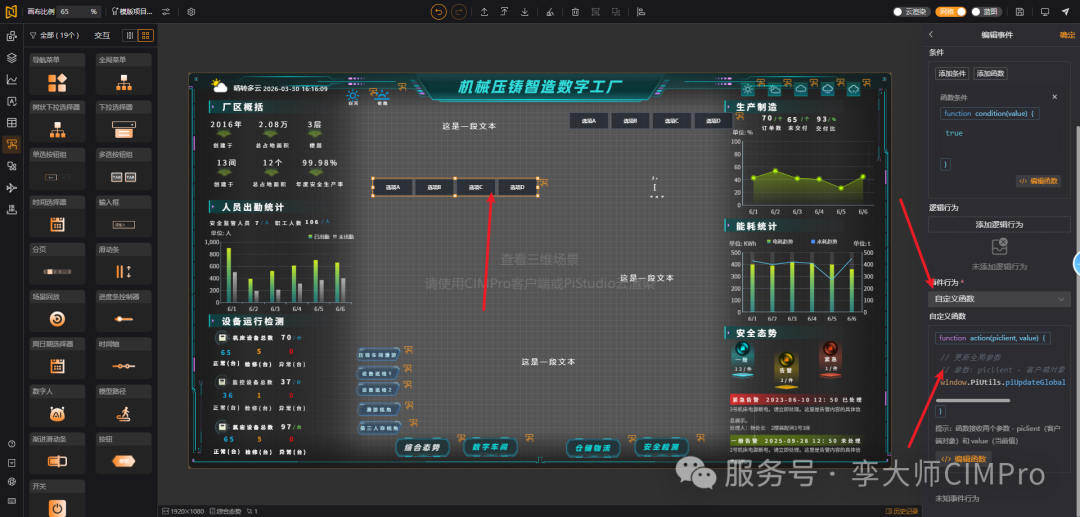This screenshot has width=1080, height=517.
Task: Click the 添加条件 button
Action: point(951,74)
